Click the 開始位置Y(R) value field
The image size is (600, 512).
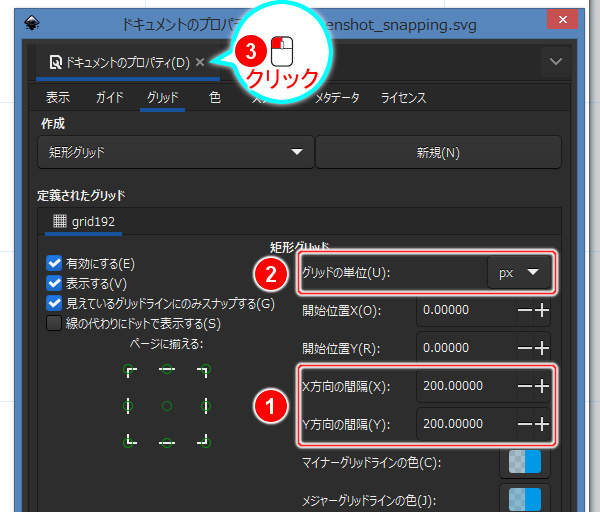pos(465,348)
